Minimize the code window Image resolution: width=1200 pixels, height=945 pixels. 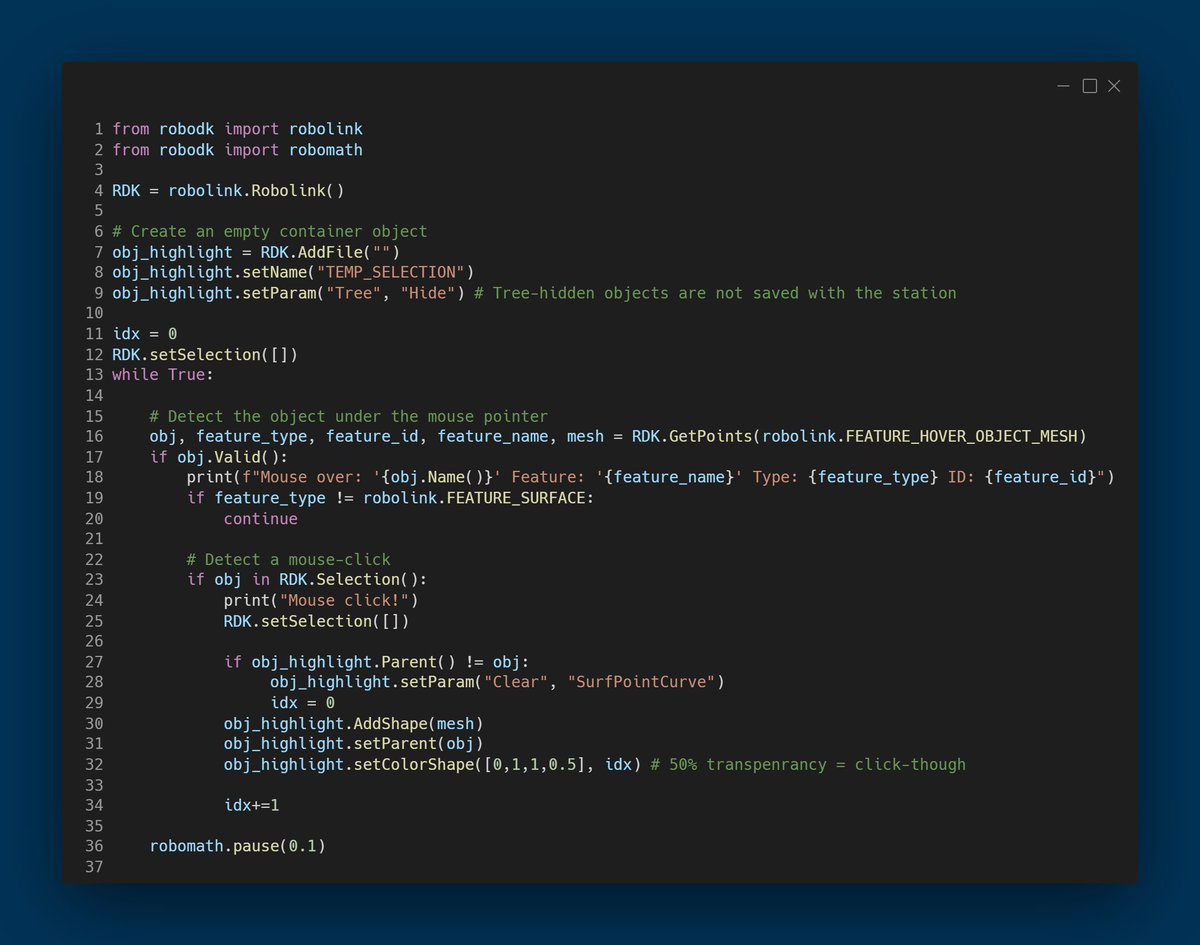tap(1064, 87)
